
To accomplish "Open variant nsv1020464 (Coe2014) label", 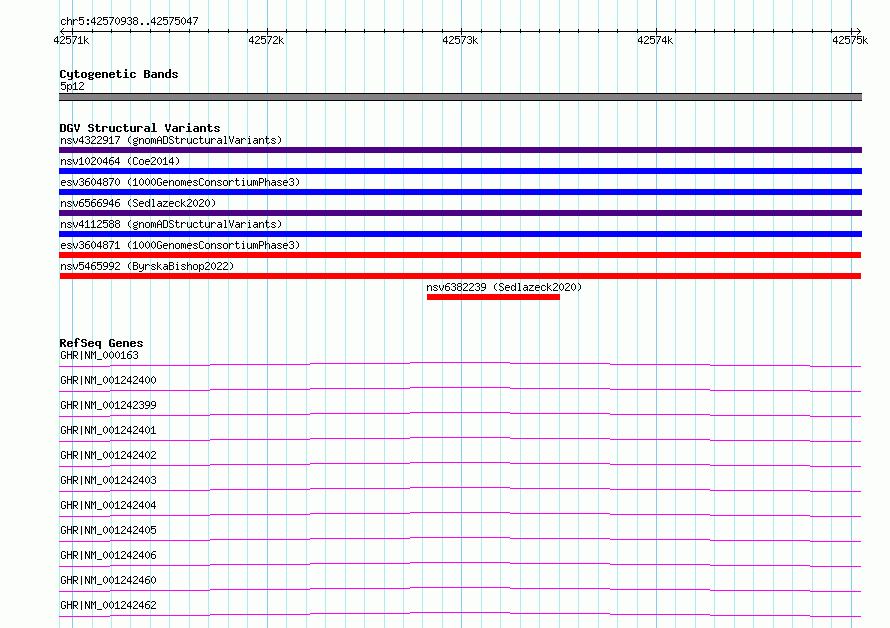I will coord(120,161).
